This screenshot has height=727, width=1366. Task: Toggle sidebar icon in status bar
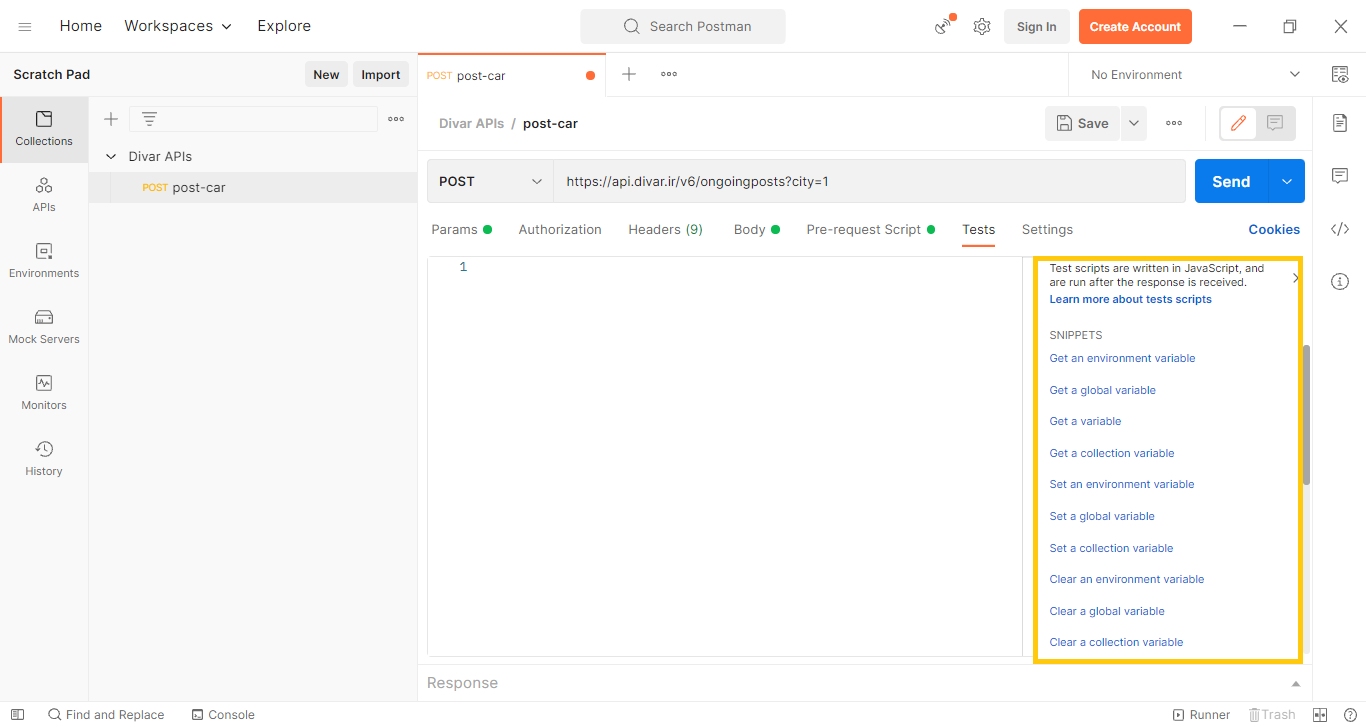coord(17,715)
